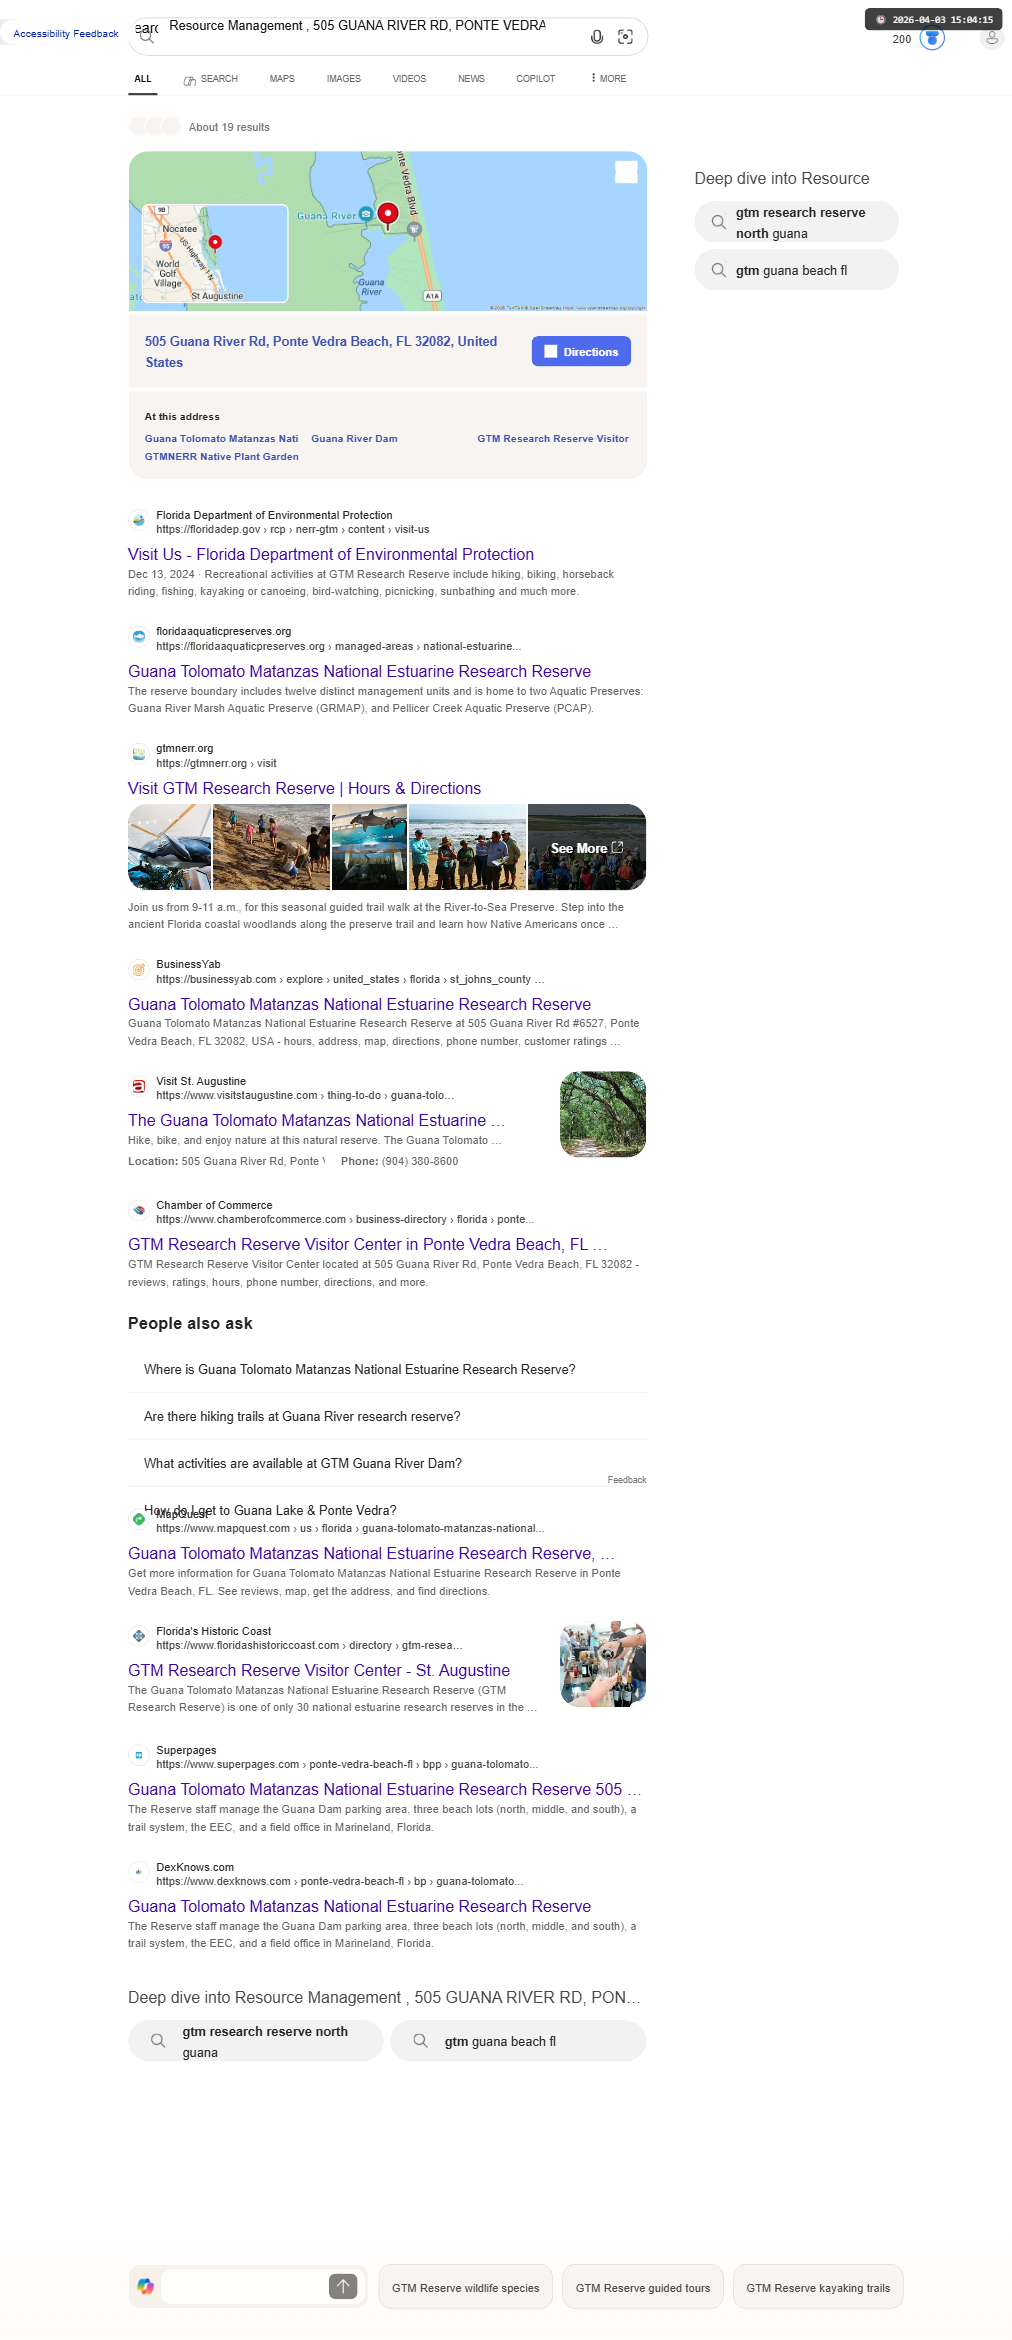Click Florida's Historic Coast result thumbnail

[603, 1664]
